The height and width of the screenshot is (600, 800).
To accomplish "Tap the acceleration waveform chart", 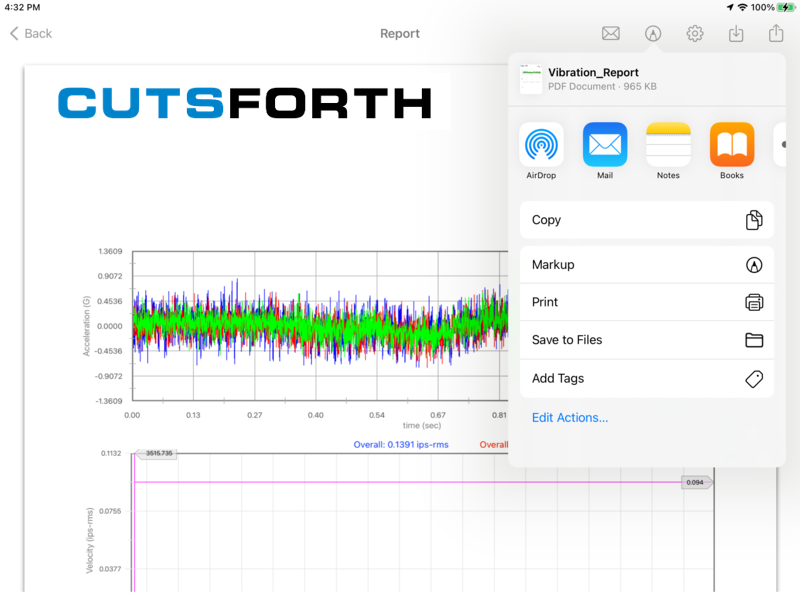I will click(320, 326).
